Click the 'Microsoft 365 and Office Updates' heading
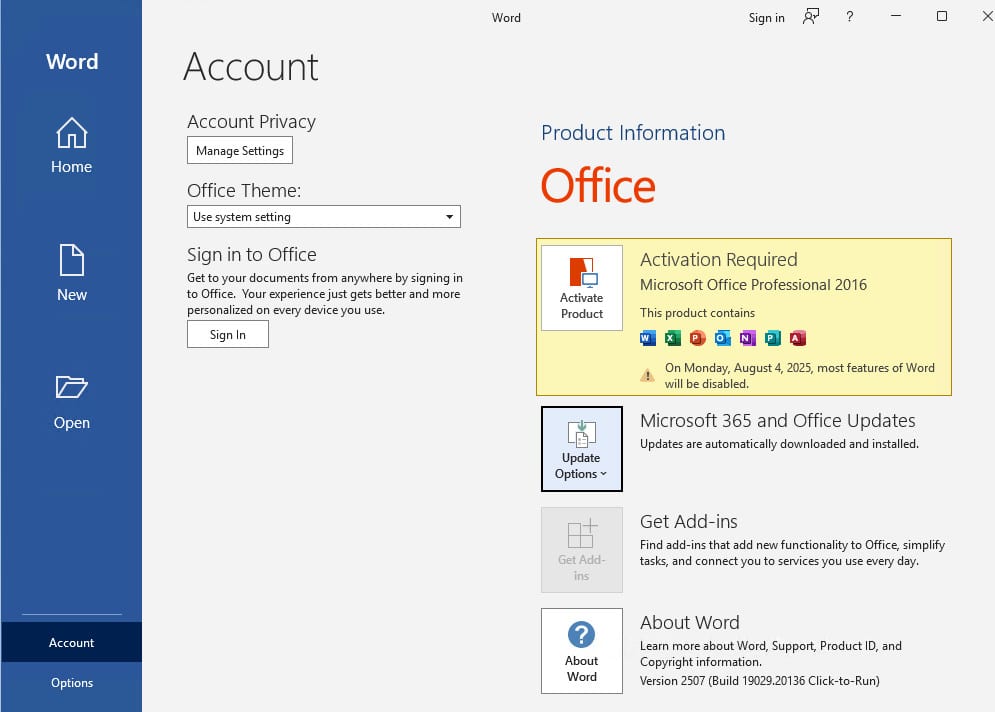 click(777, 421)
